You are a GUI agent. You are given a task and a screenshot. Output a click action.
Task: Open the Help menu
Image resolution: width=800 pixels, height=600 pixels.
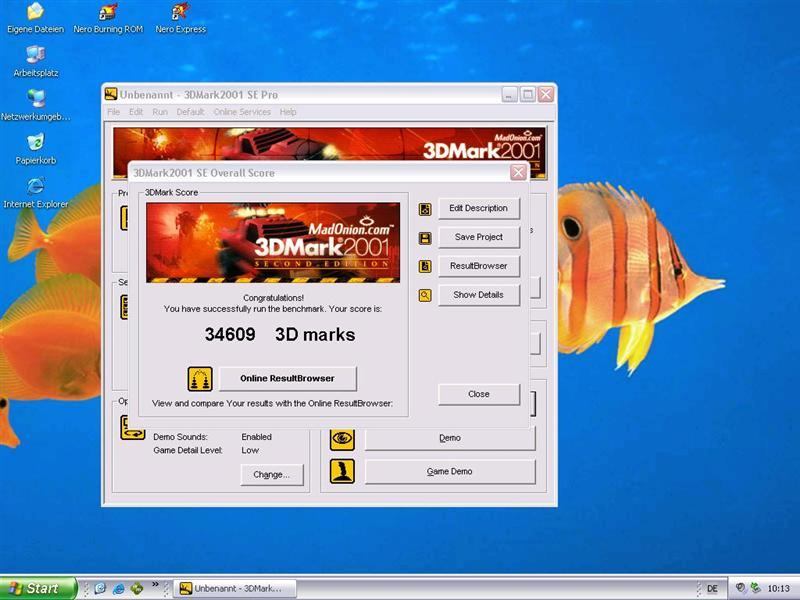tap(288, 112)
